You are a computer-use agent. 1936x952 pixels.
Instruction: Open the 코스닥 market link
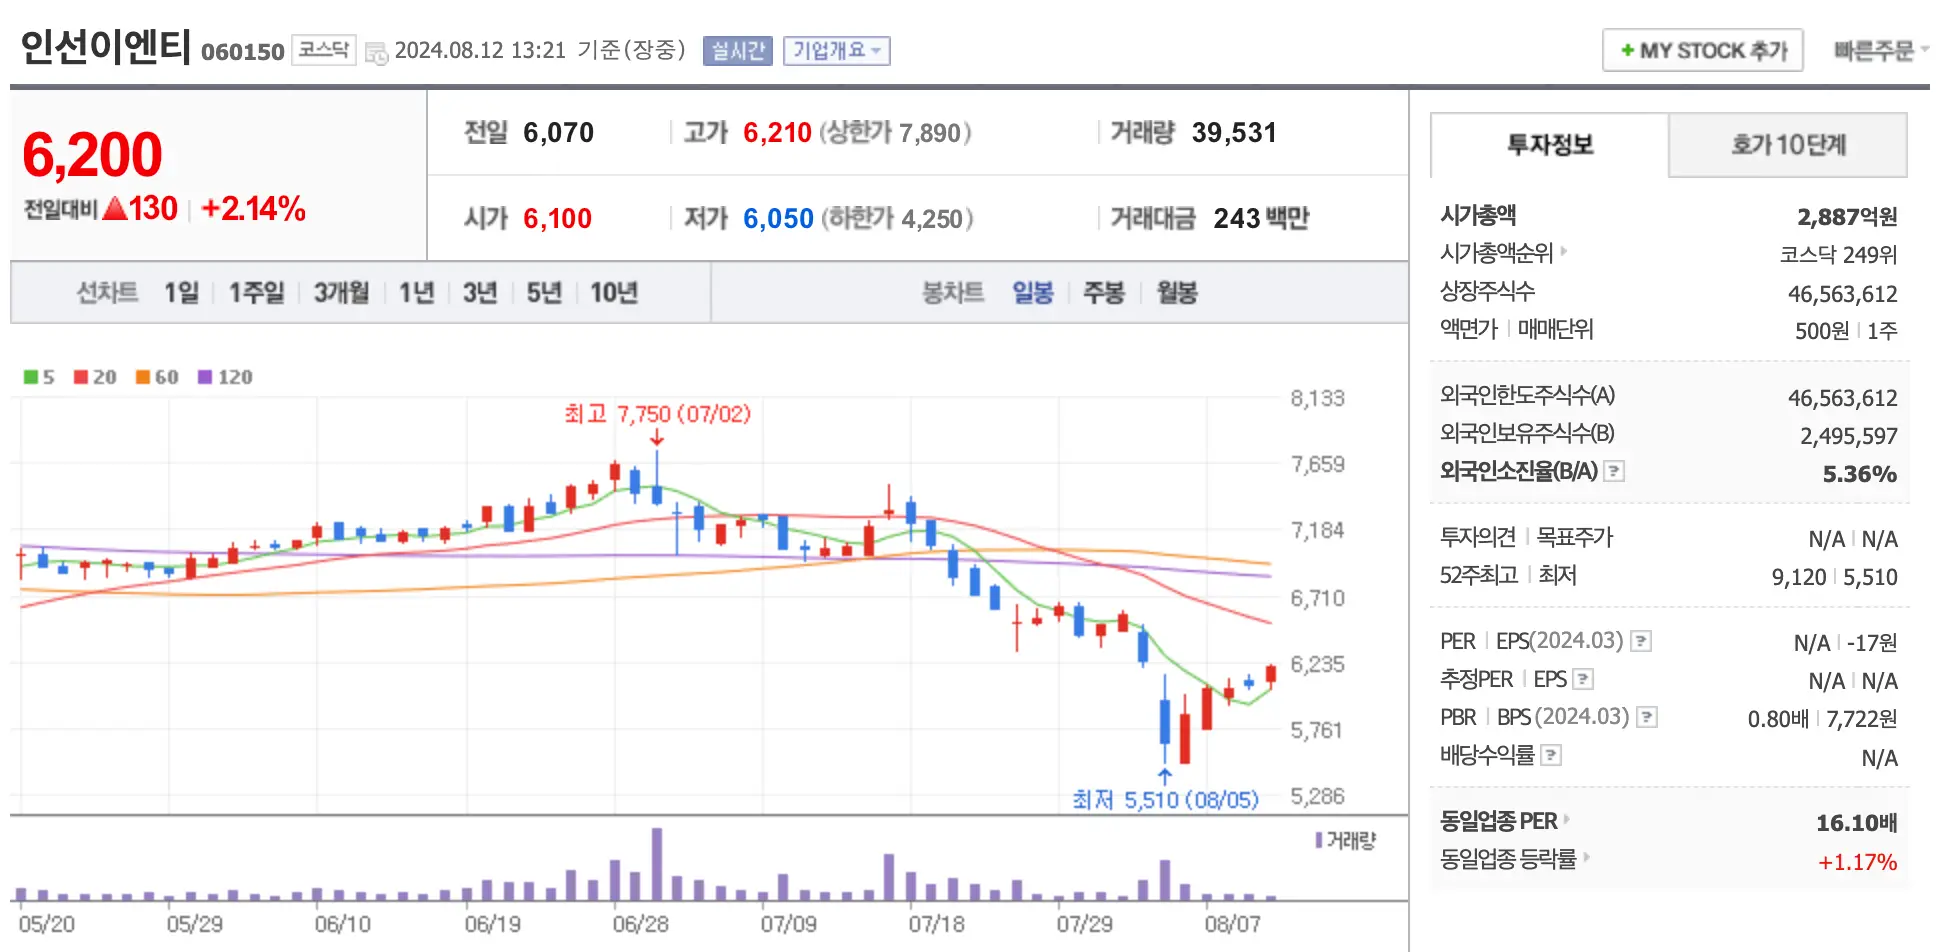click(x=323, y=51)
